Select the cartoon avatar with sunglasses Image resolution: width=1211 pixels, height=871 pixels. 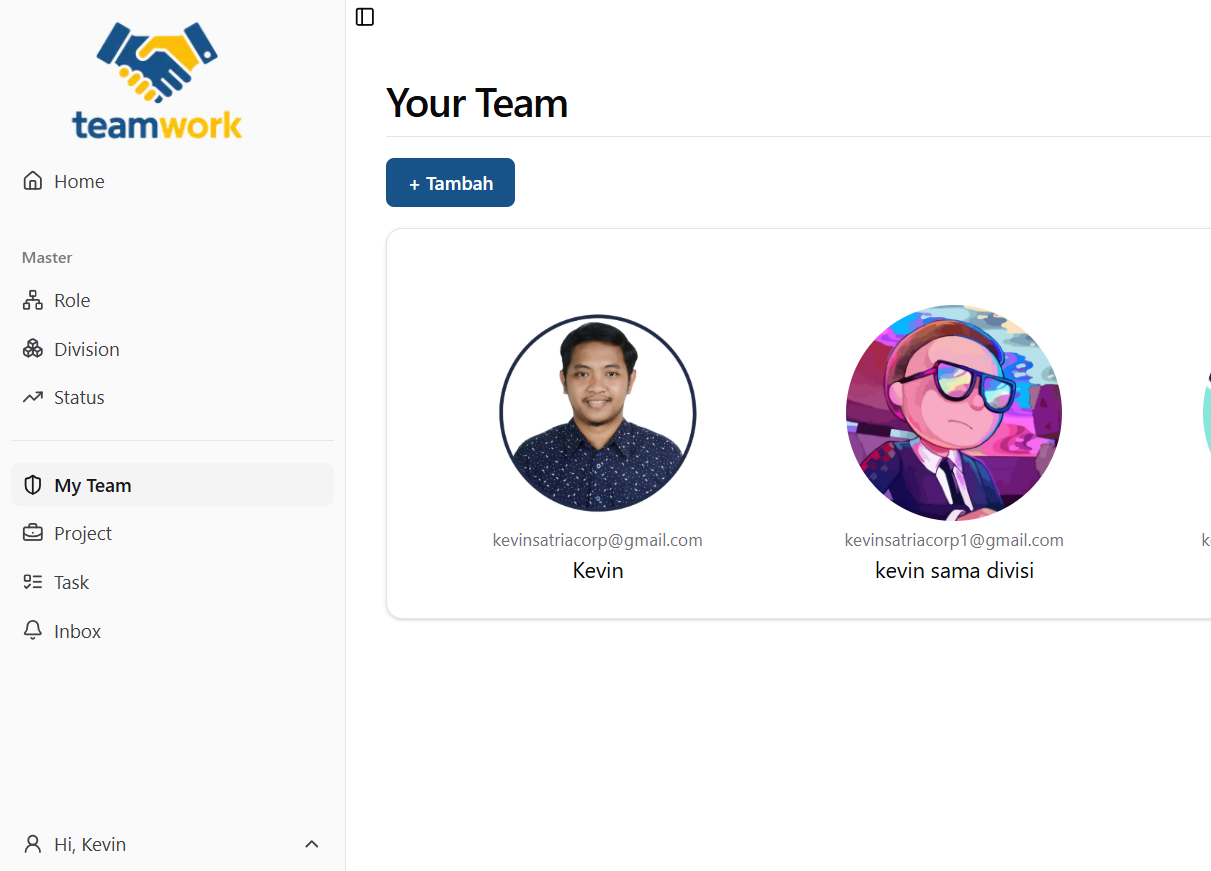pos(954,413)
